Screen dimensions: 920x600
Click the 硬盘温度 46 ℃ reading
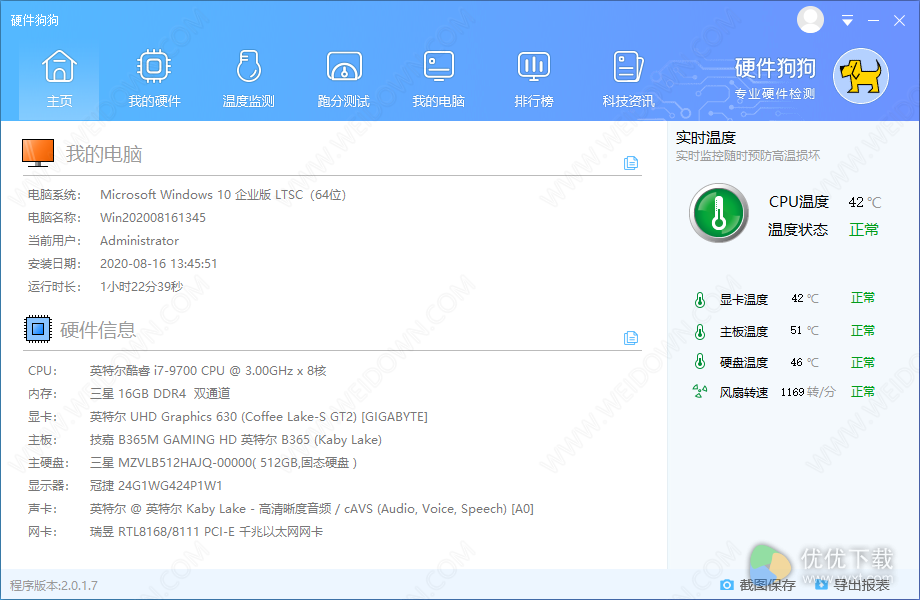[x=804, y=362]
